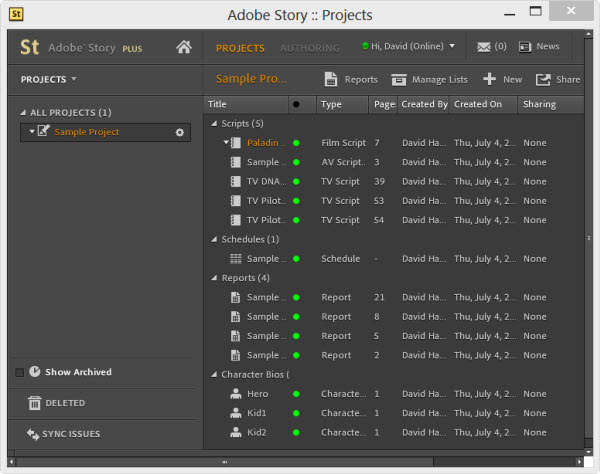Click the Paladin film script icon

click(x=236, y=143)
